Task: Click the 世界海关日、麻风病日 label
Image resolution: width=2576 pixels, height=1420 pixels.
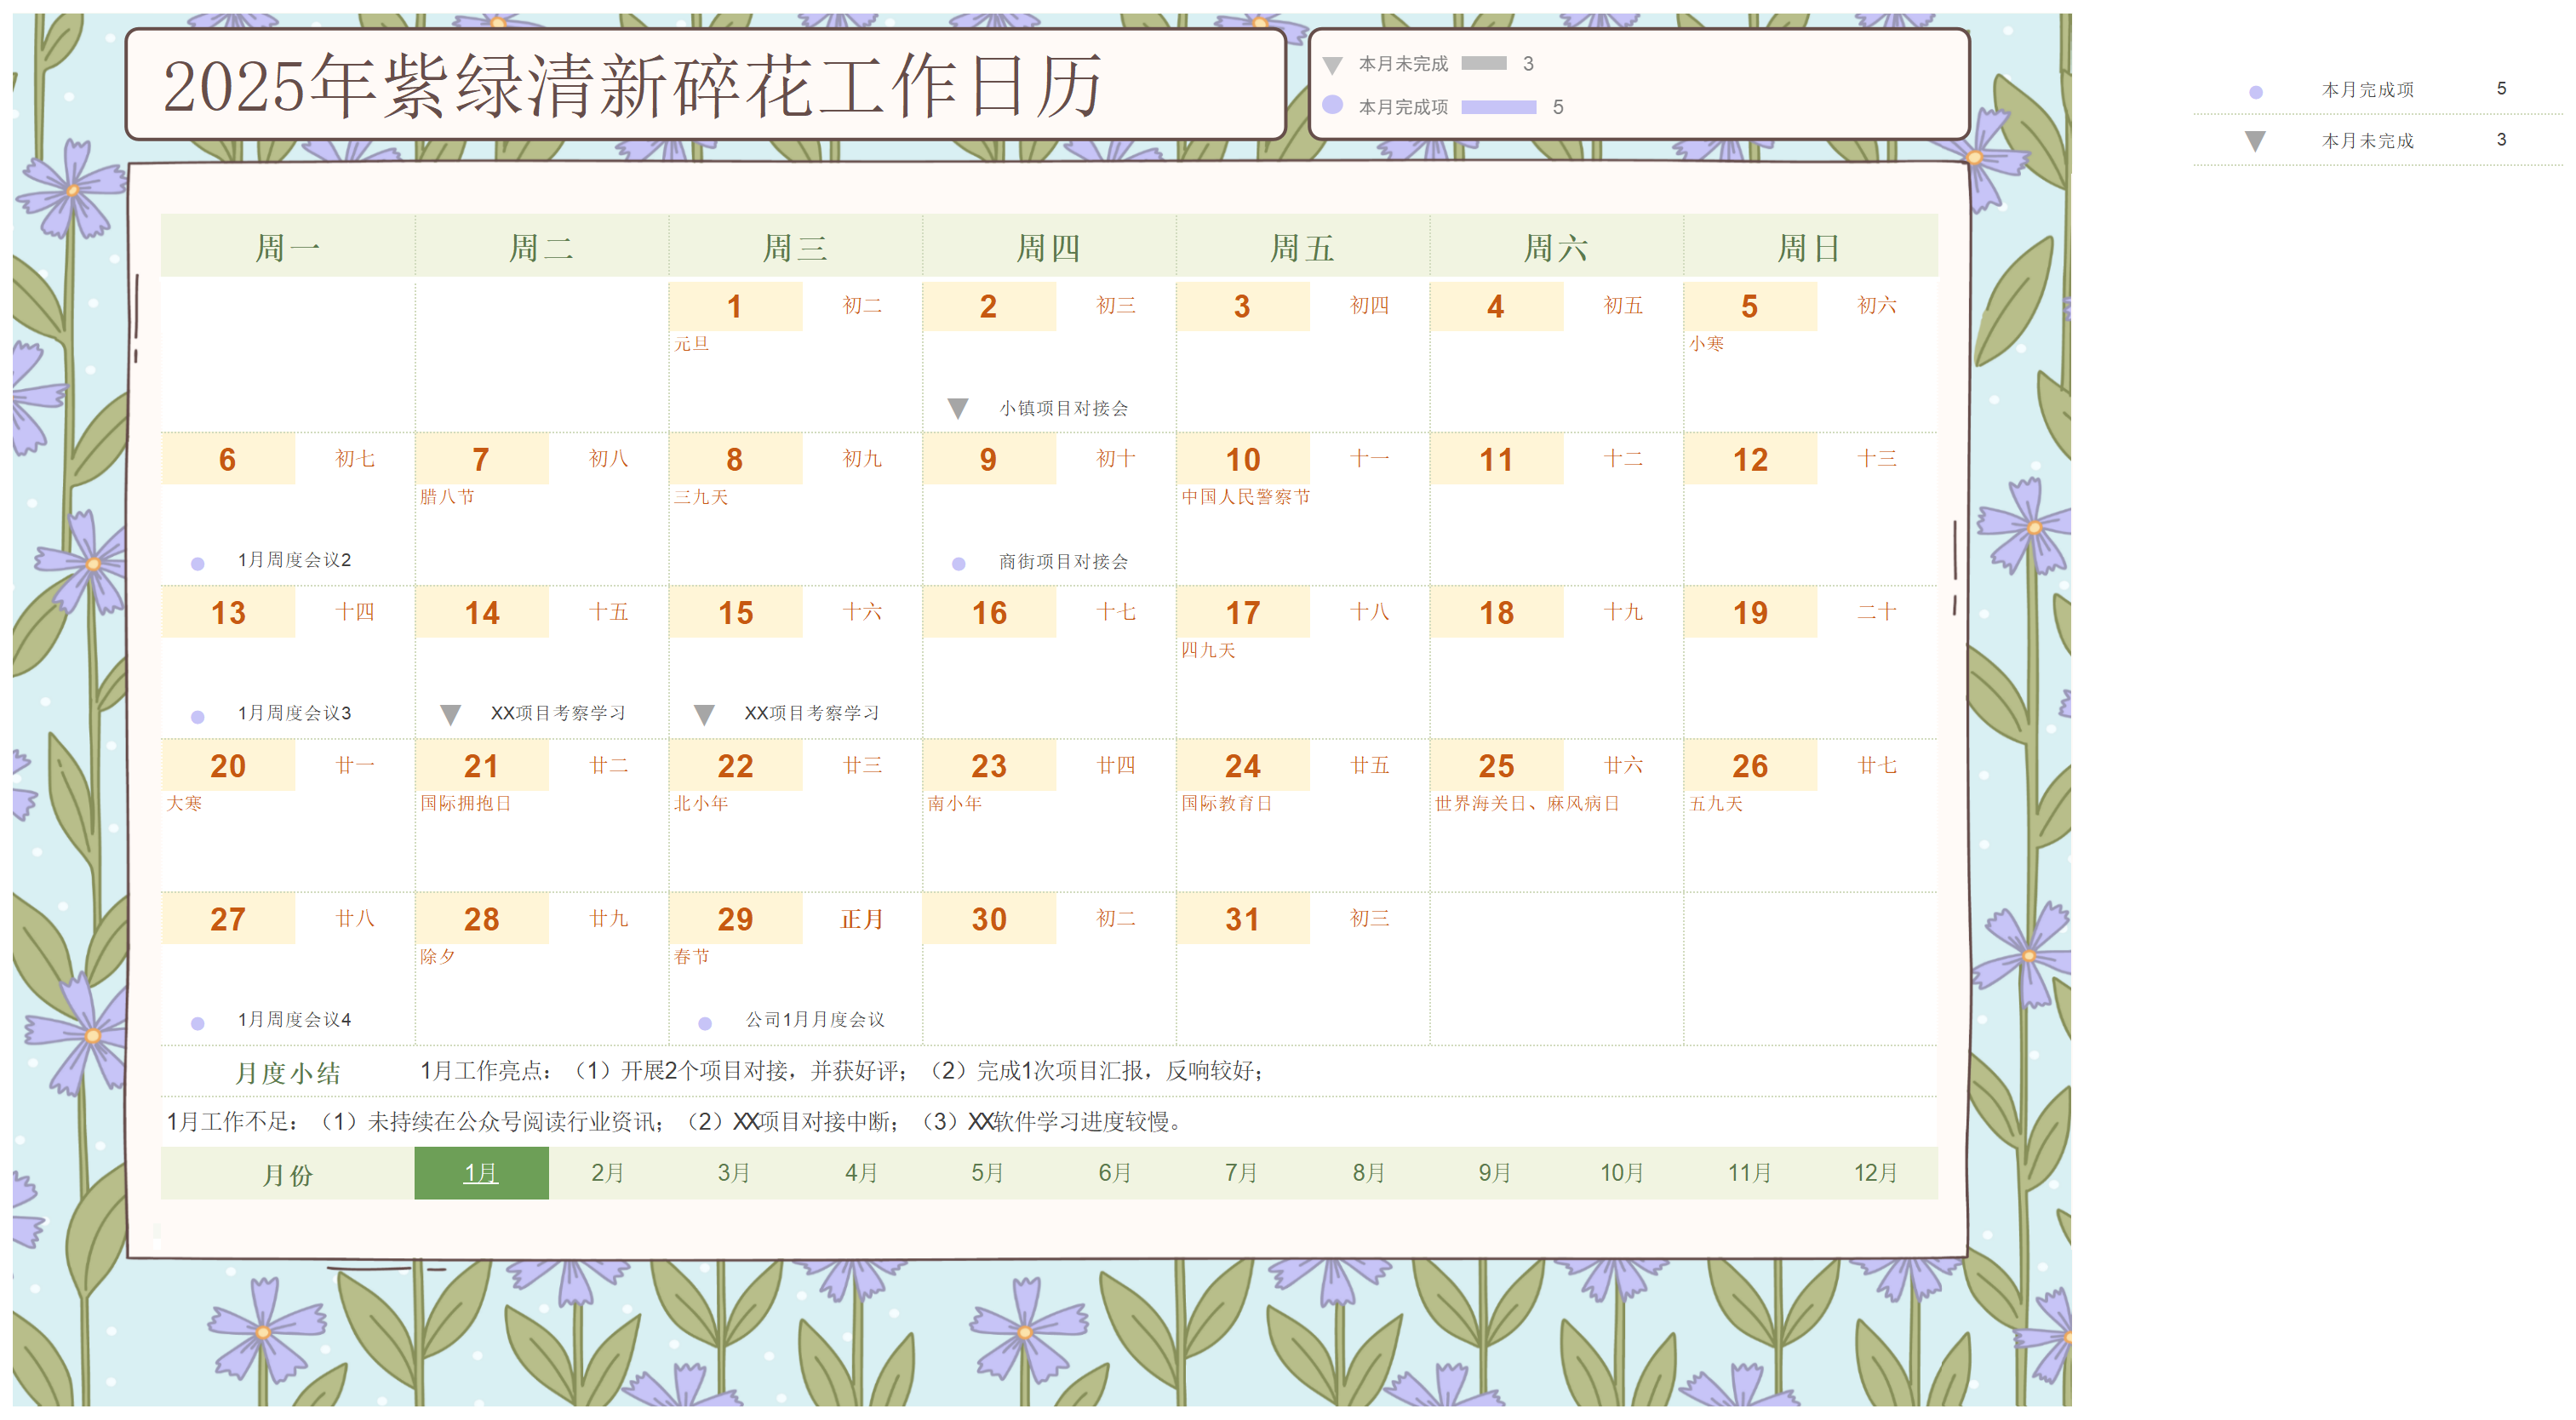Action: 1527,803
